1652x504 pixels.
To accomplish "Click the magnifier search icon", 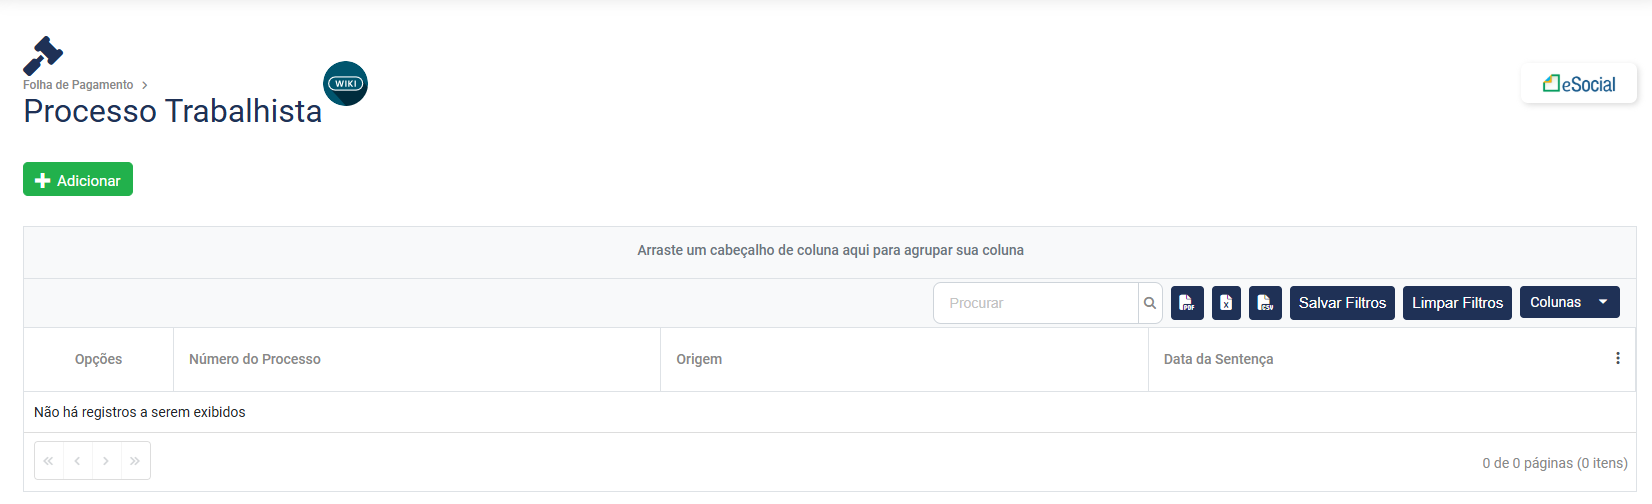I will tap(1150, 303).
